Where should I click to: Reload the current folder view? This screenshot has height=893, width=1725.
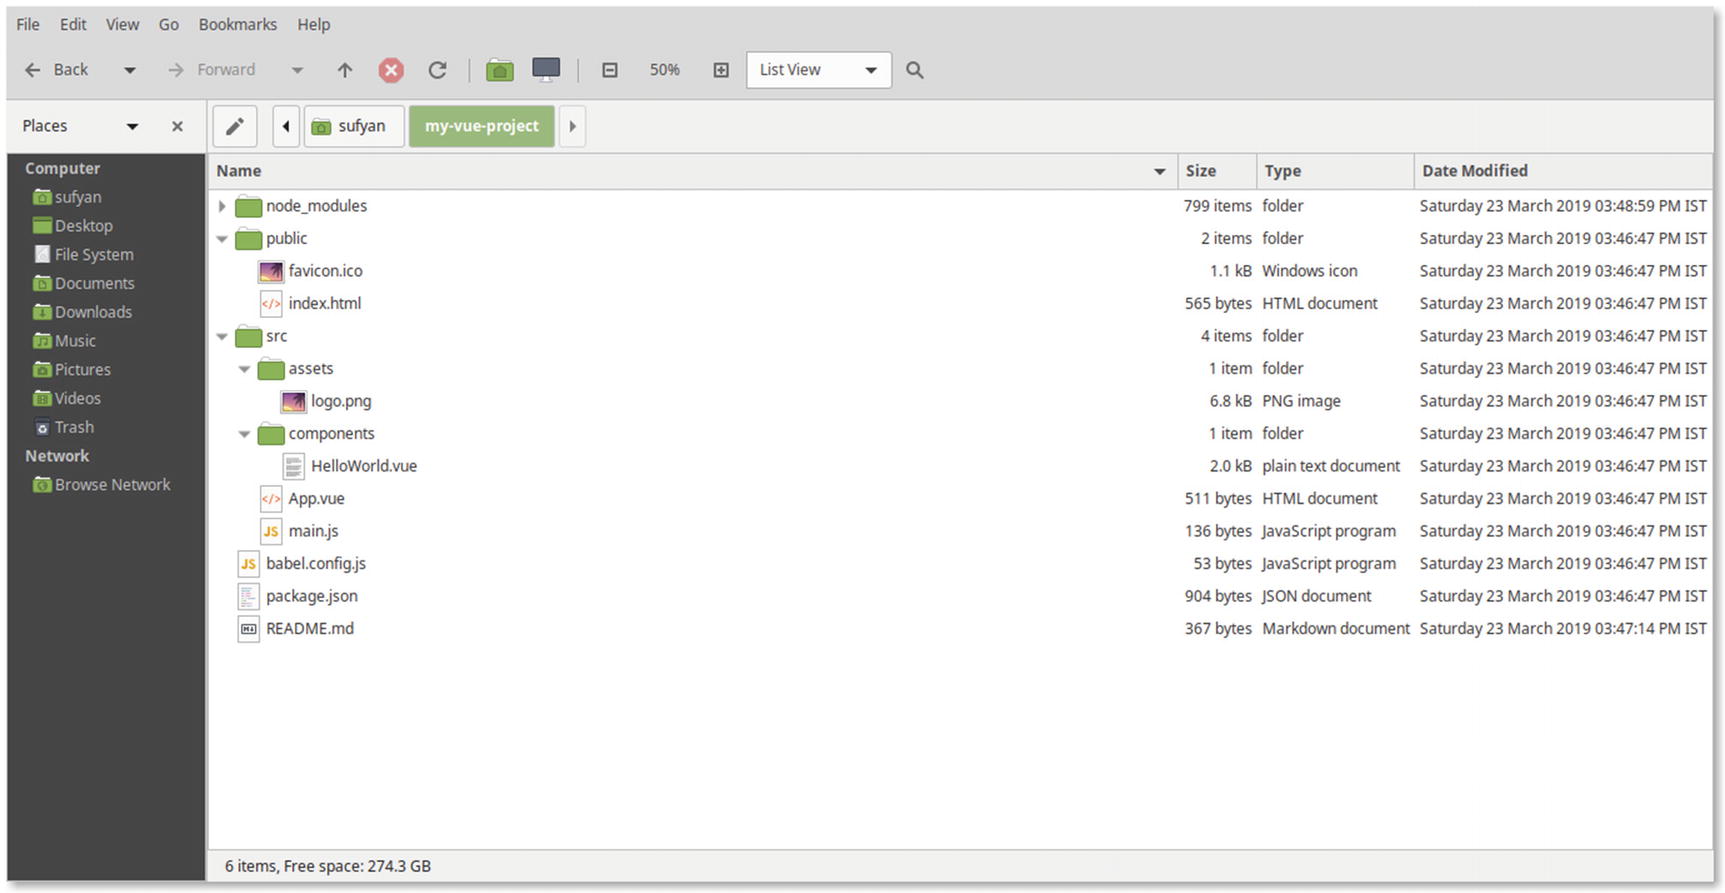click(437, 70)
